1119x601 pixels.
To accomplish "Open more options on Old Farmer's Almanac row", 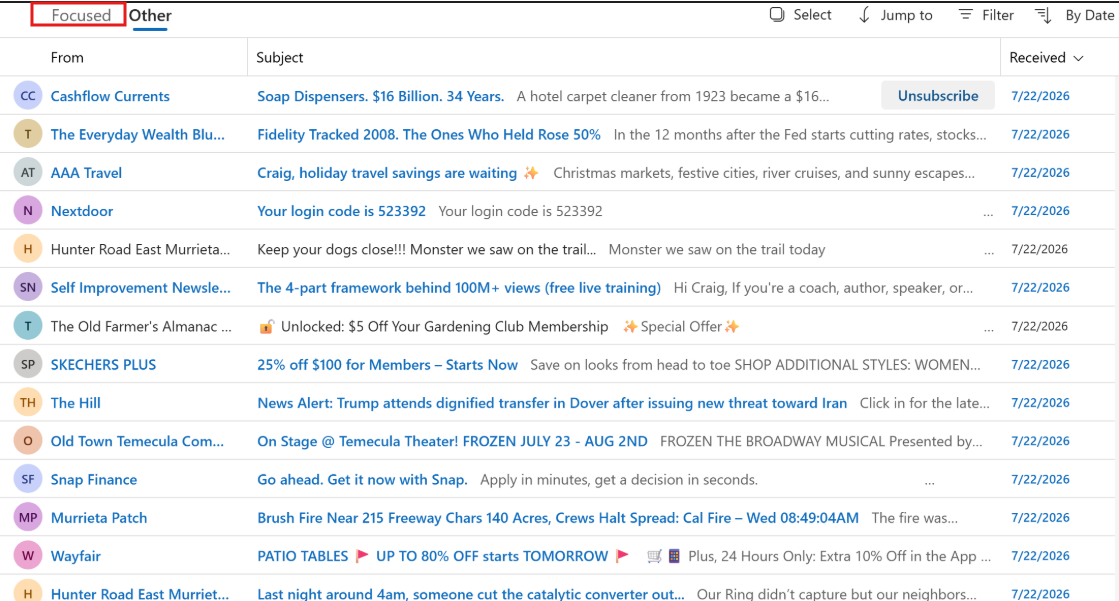I will tap(988, 329).
